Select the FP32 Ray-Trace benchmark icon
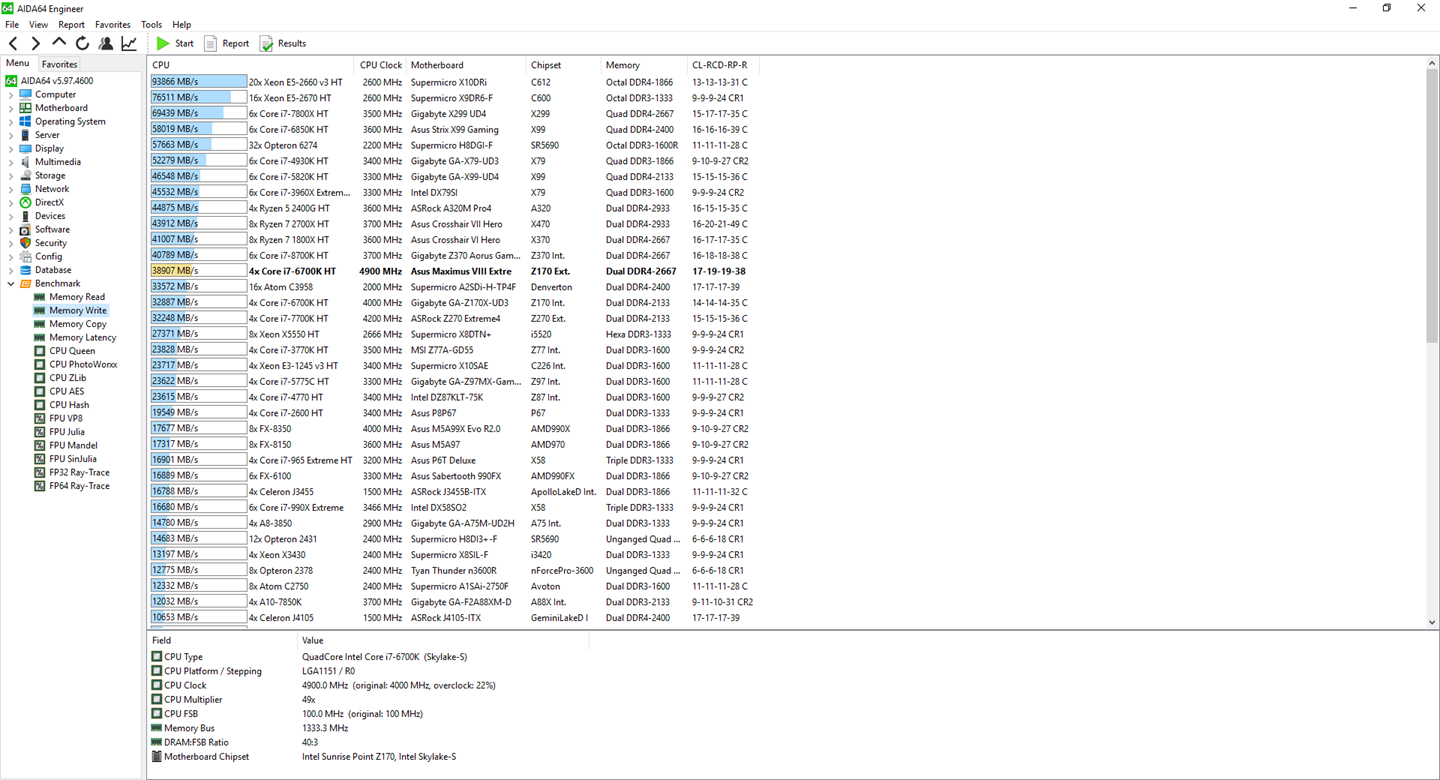 click(40, 473)
